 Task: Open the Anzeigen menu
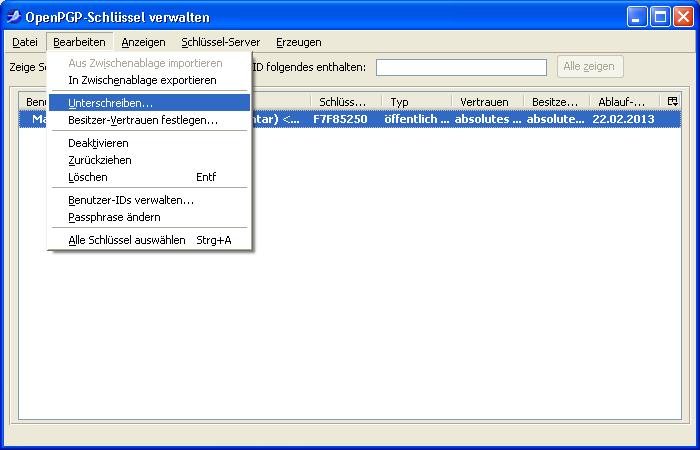(143, 42)
